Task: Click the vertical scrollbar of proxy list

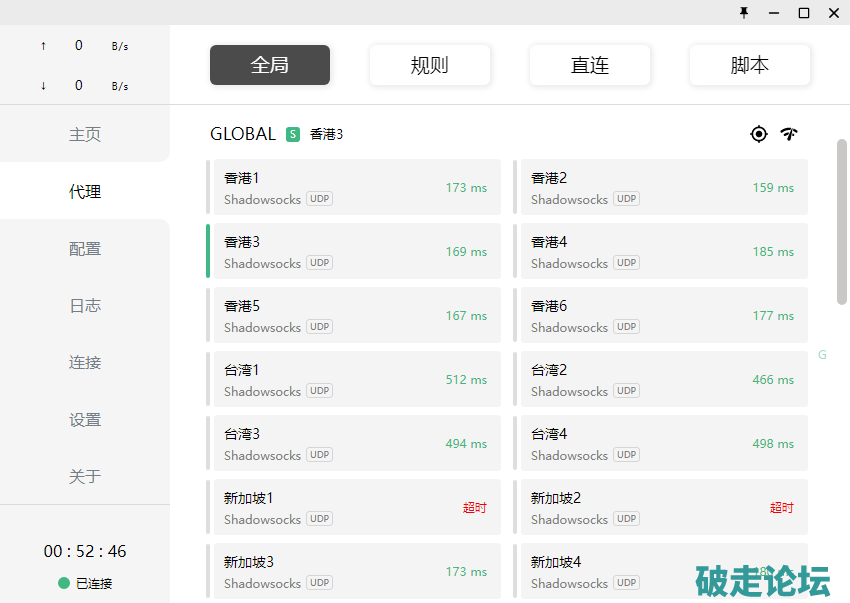Action: (842, 221)
